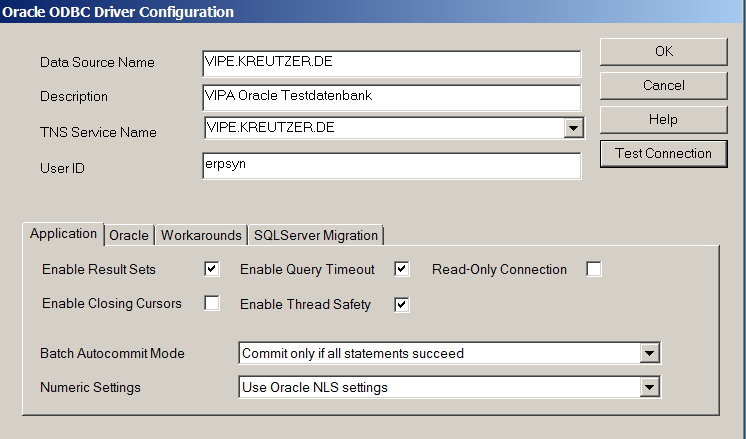Click the User ID input field
746x439 pixels.
[390, 165]
